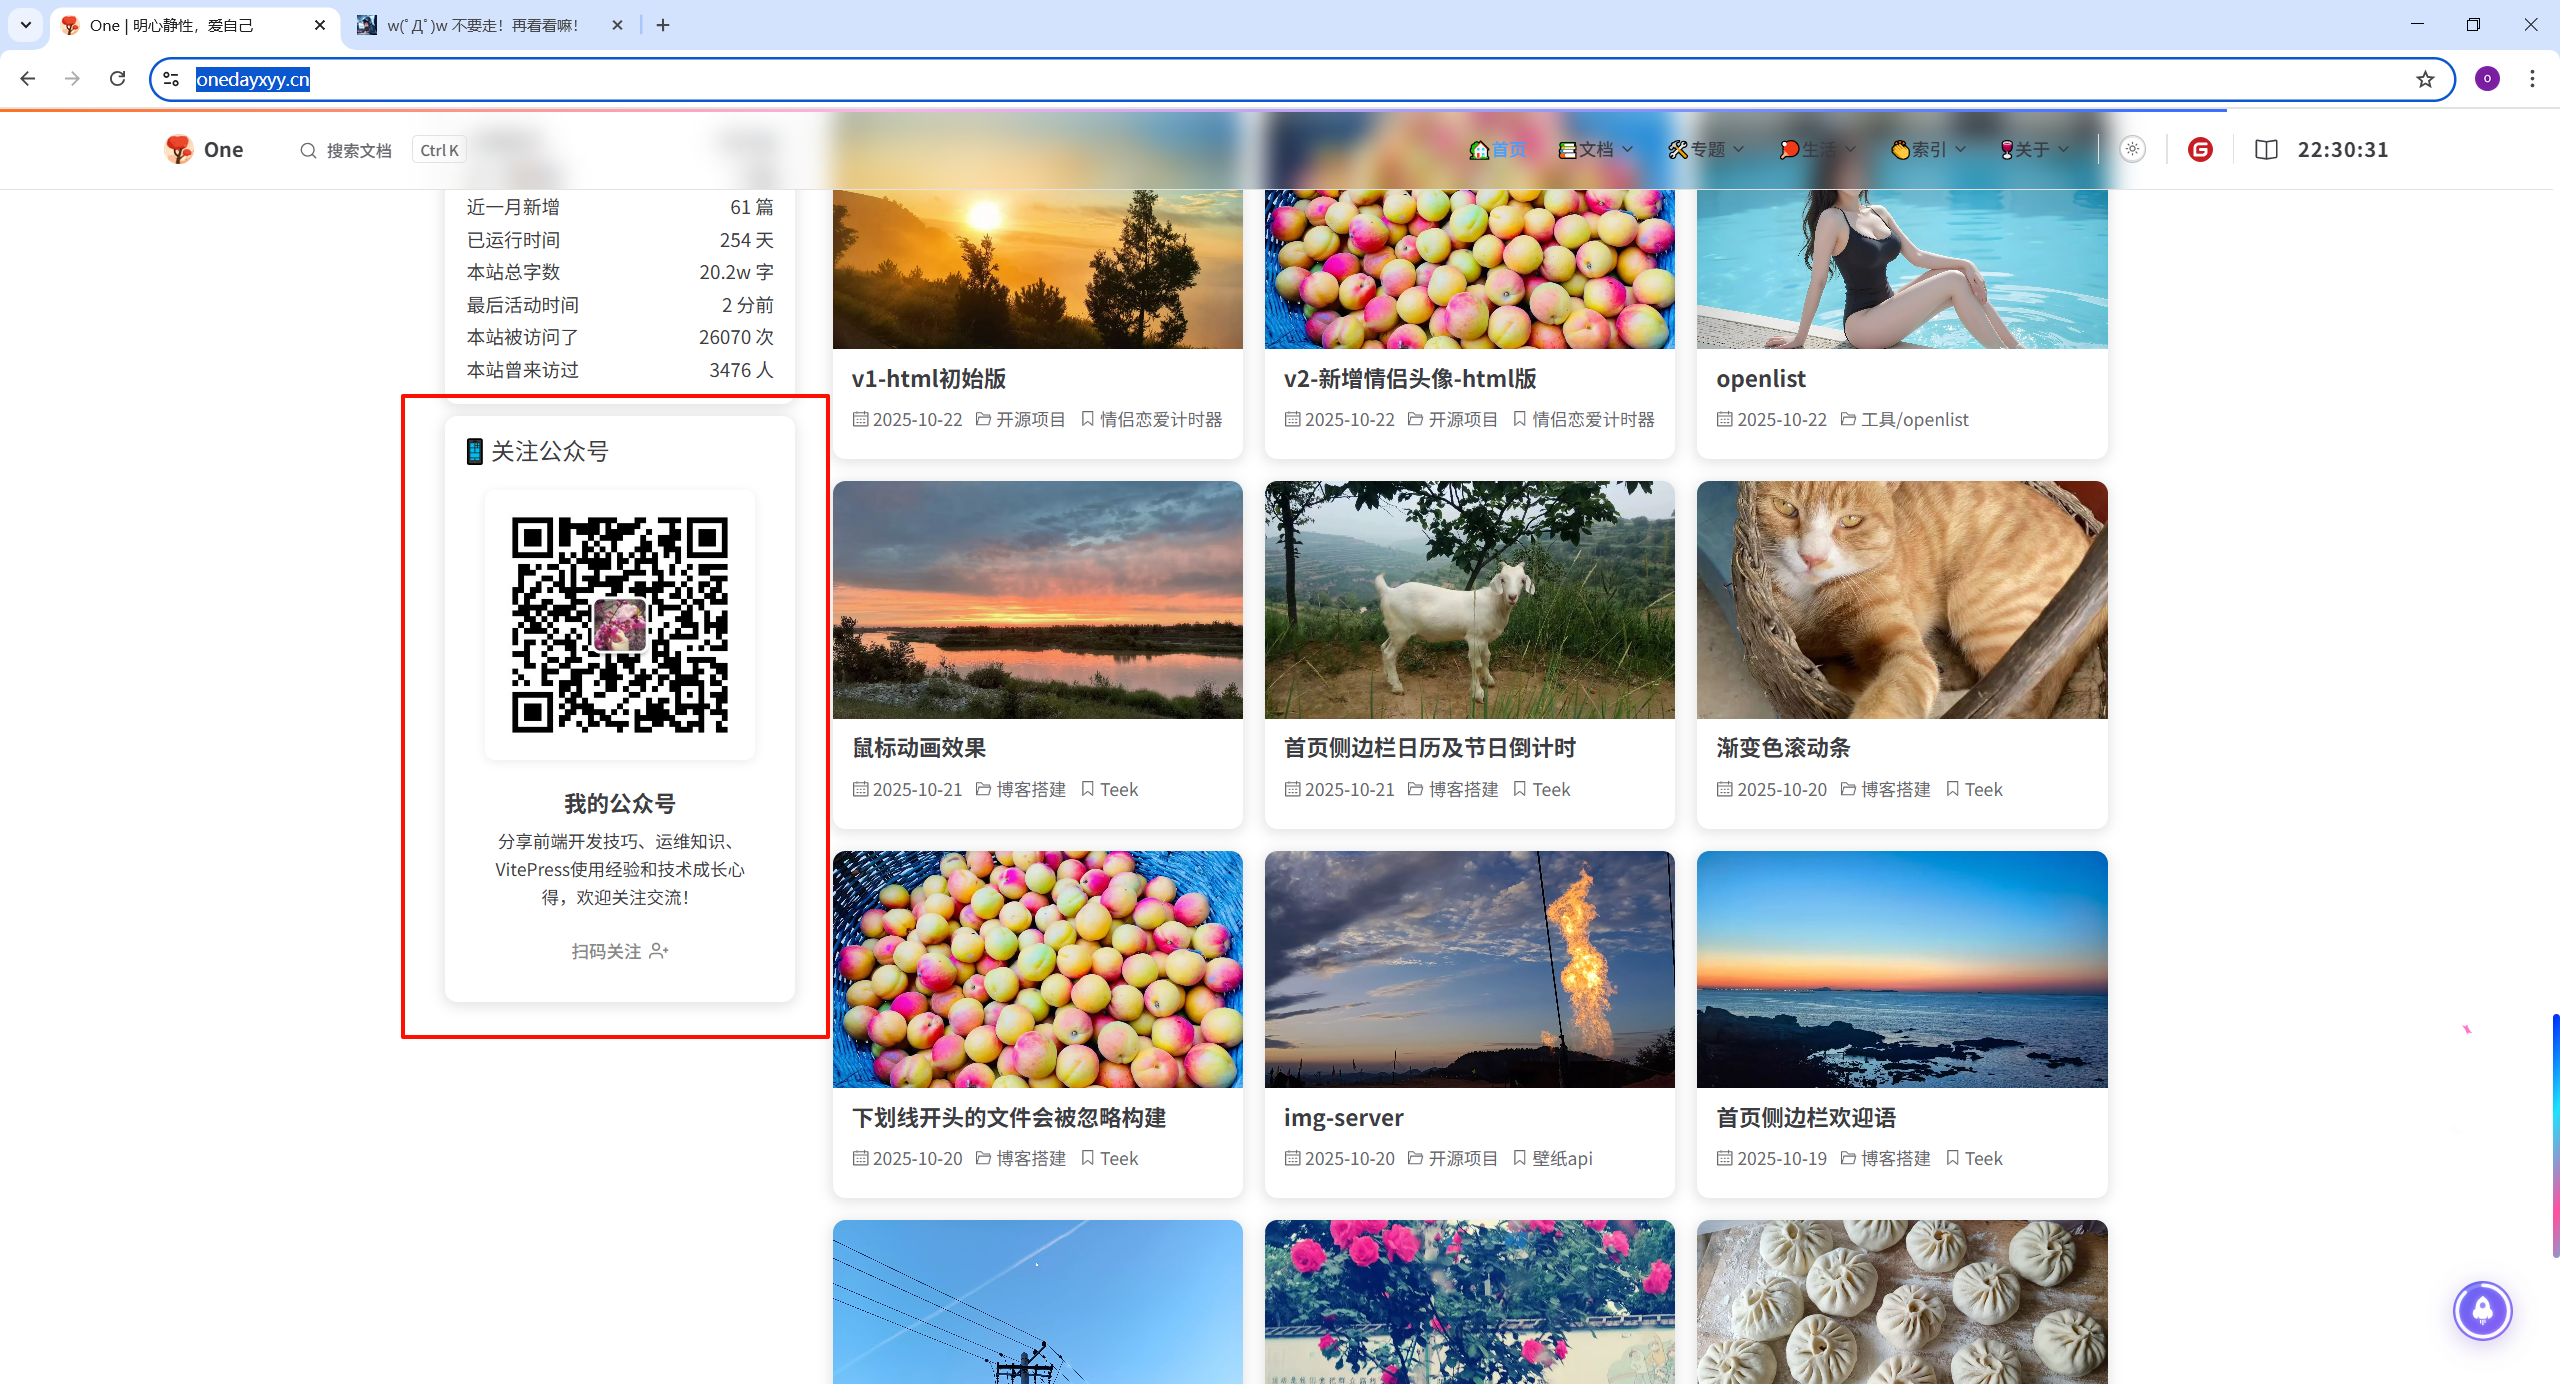Open site information icon in address bar
The width and height of the screenshot is (2560, 1384).
[171, 79]
